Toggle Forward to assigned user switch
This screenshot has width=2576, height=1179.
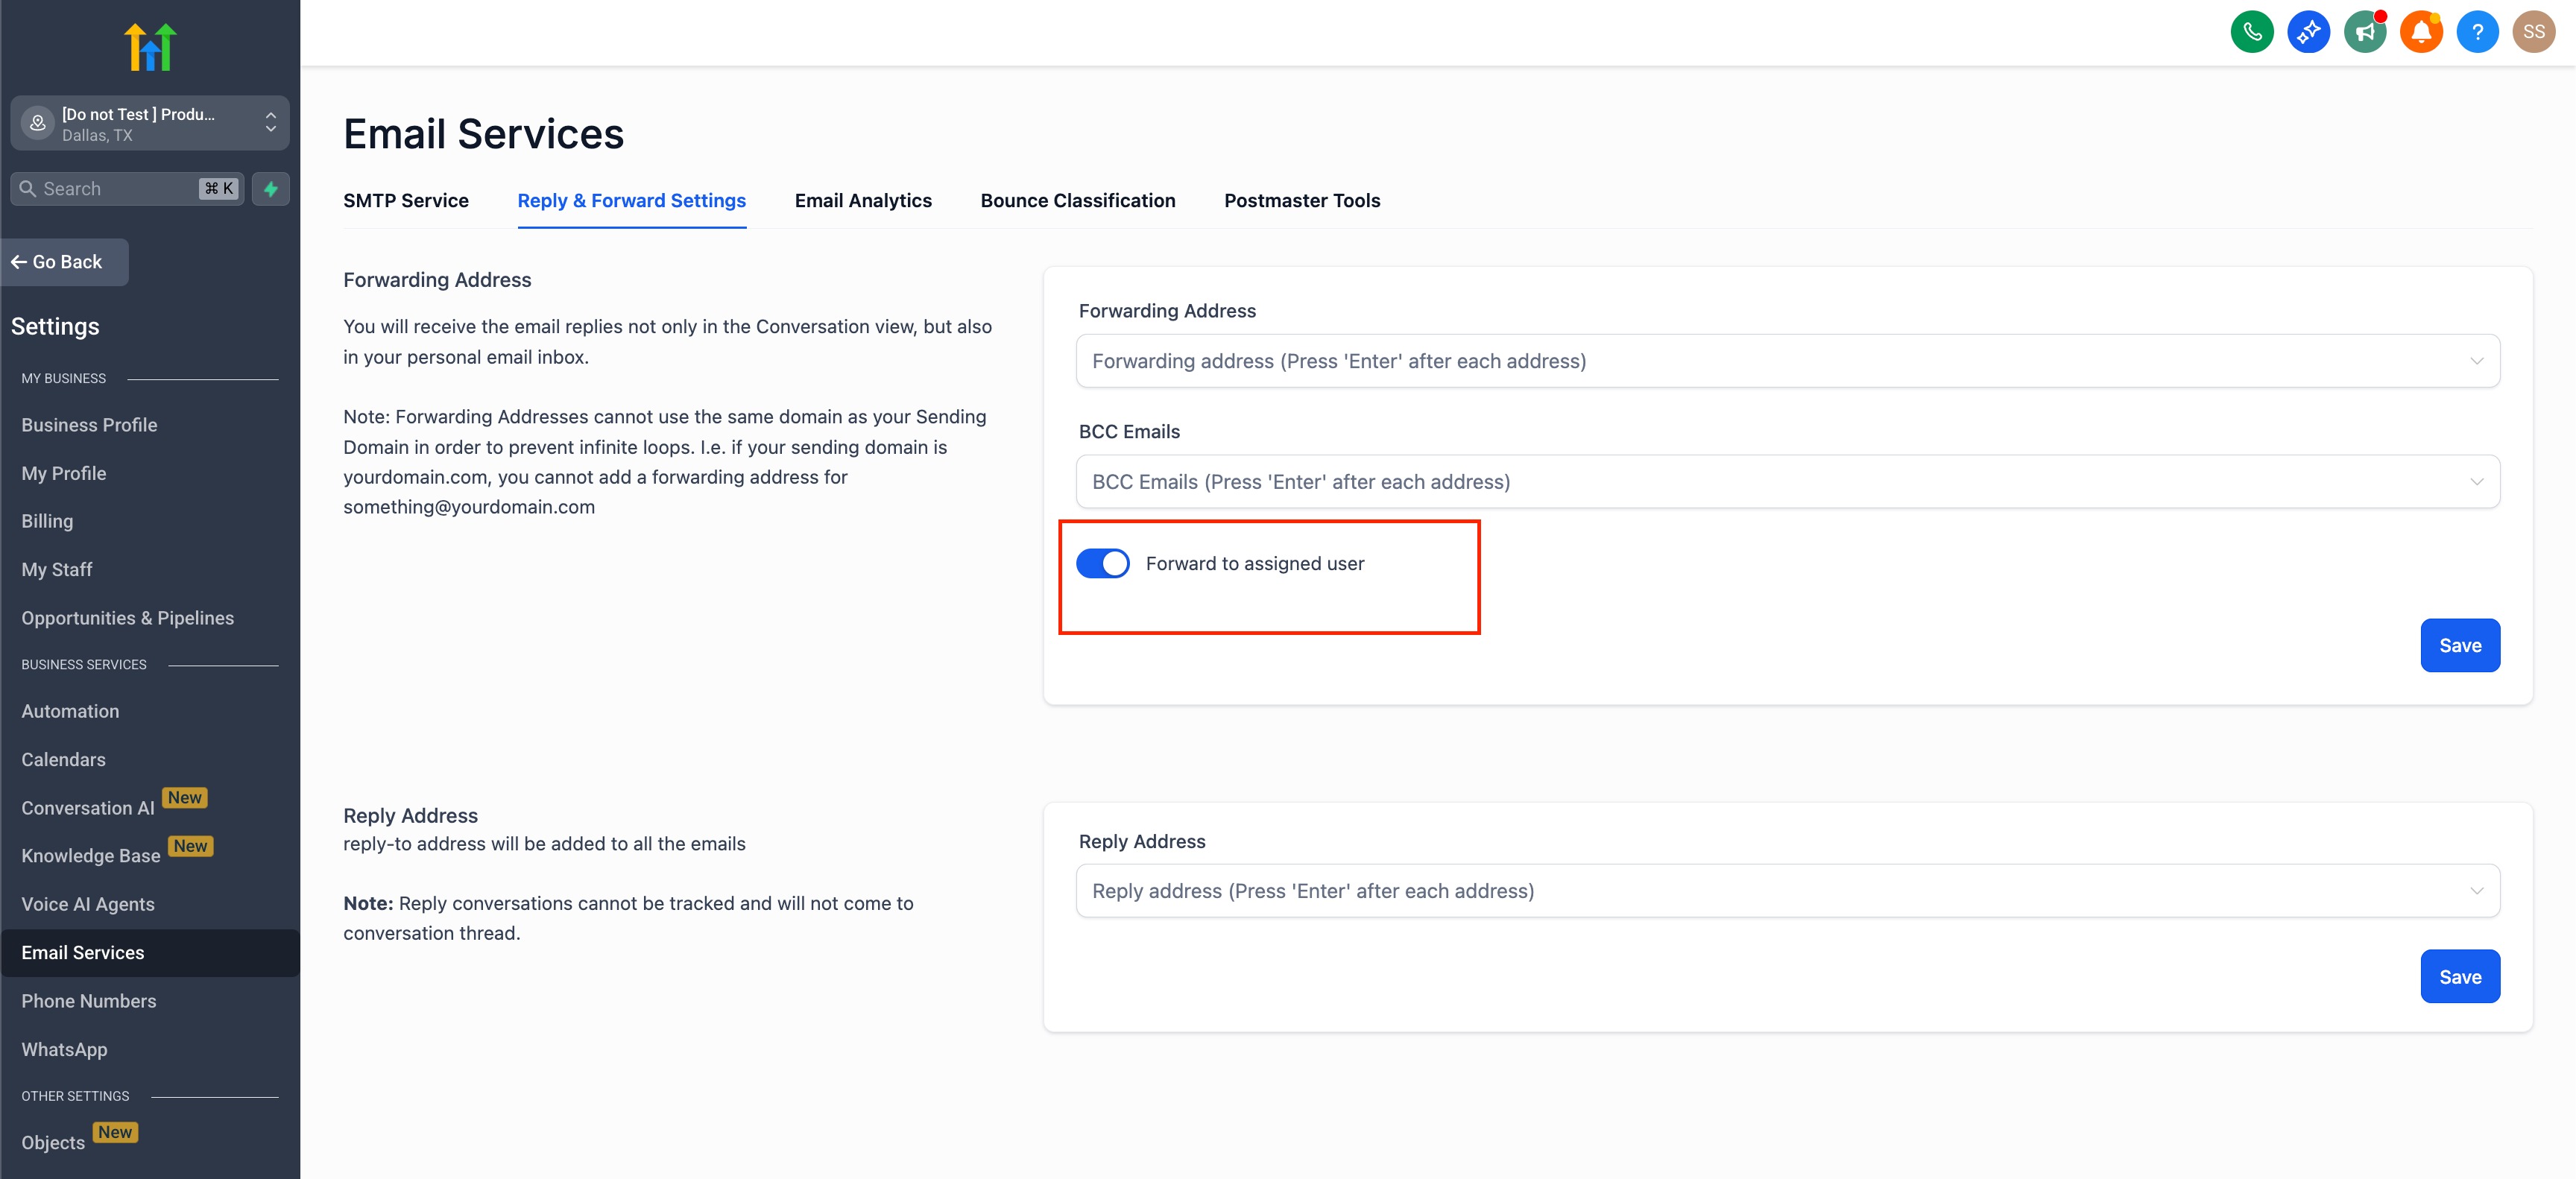pos(1102,563)
